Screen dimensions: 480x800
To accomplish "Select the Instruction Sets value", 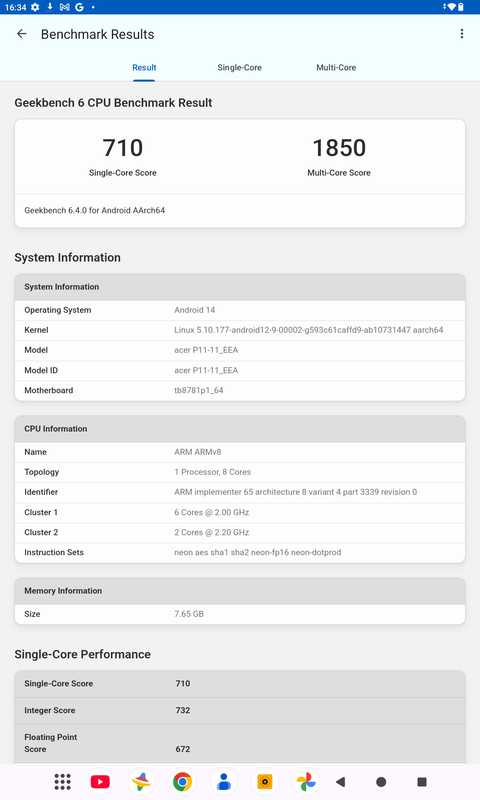I will click(258, 553).
